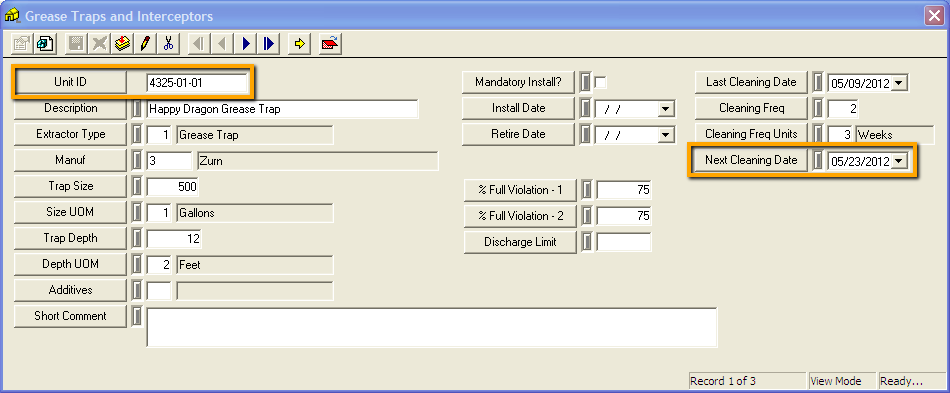Click the Size UOM code field

click(159, 213)
